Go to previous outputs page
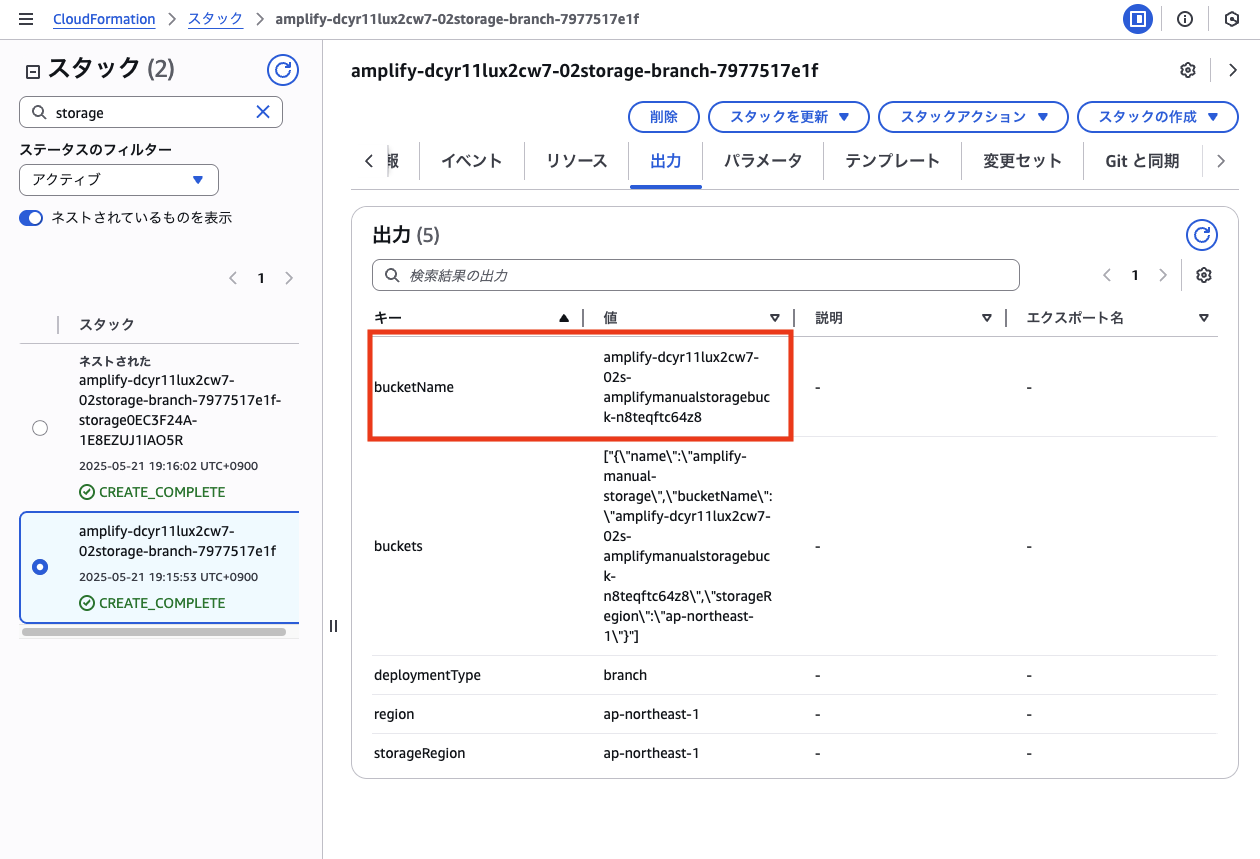Image resolution: width=1260 pixels, height=859 pixels. coord(1107,275)
